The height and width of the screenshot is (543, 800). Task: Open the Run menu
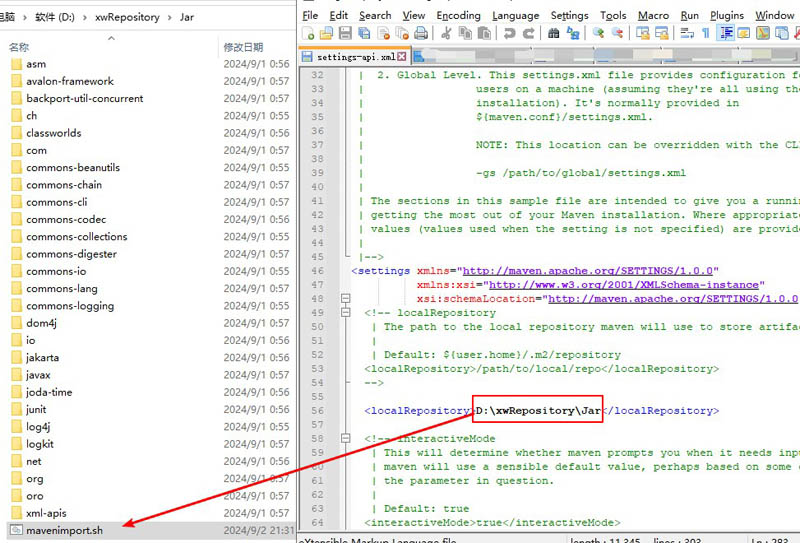pyautogui.click(x=689, y=16)
